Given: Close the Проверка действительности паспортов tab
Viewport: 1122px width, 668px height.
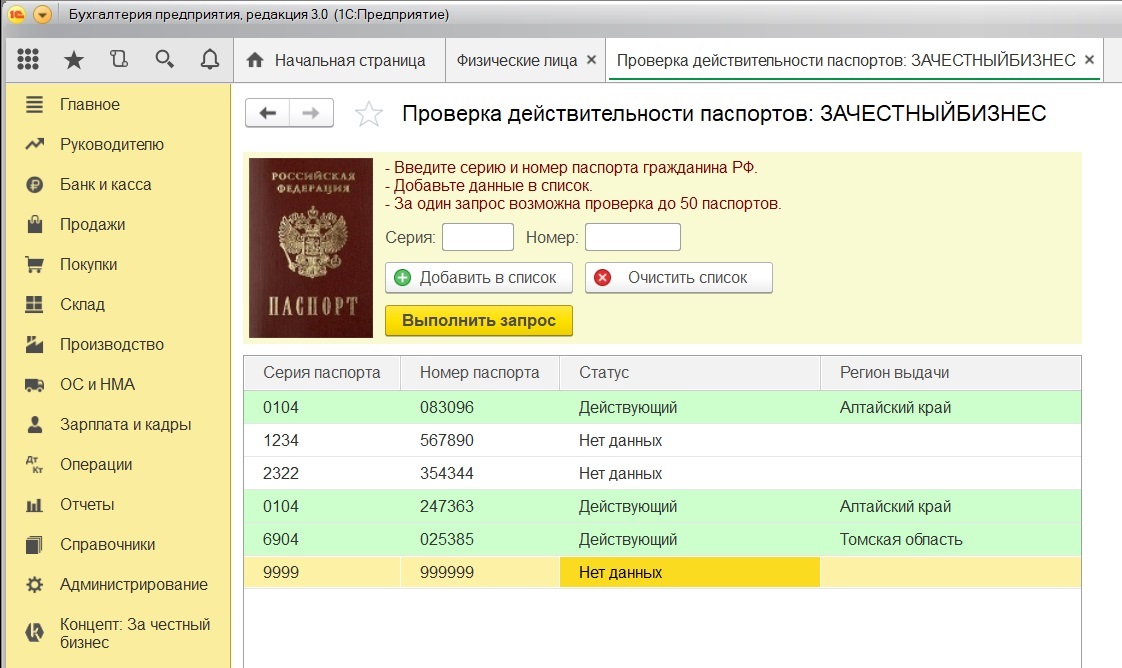Looking at the screenshot, I should click(x=1090, y=60).
